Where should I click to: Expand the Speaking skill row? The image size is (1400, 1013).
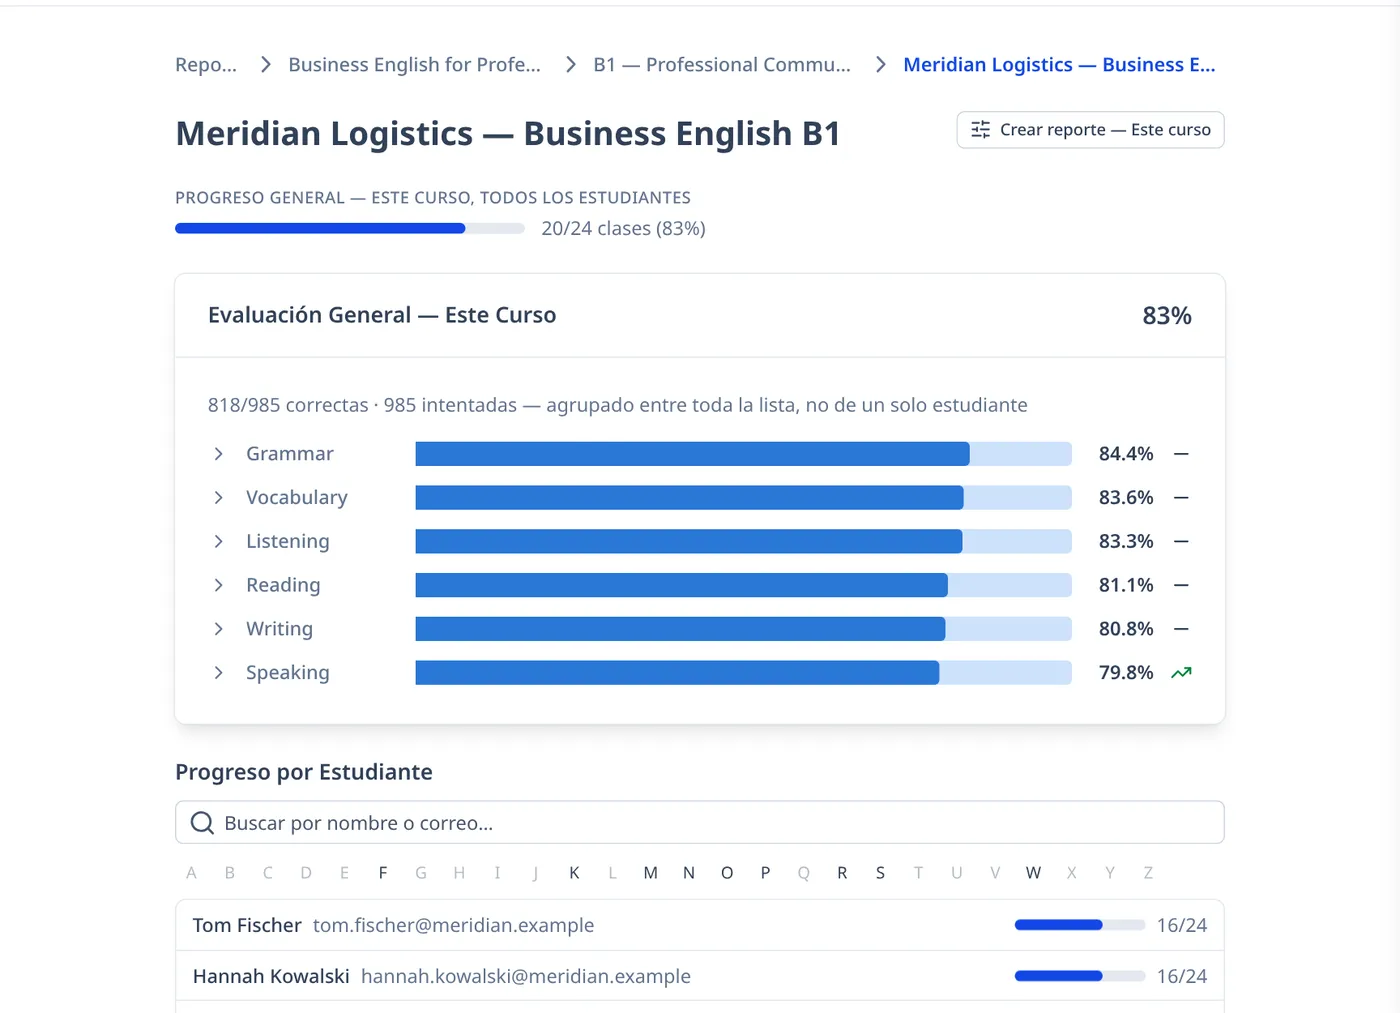[x=218, y=673]
